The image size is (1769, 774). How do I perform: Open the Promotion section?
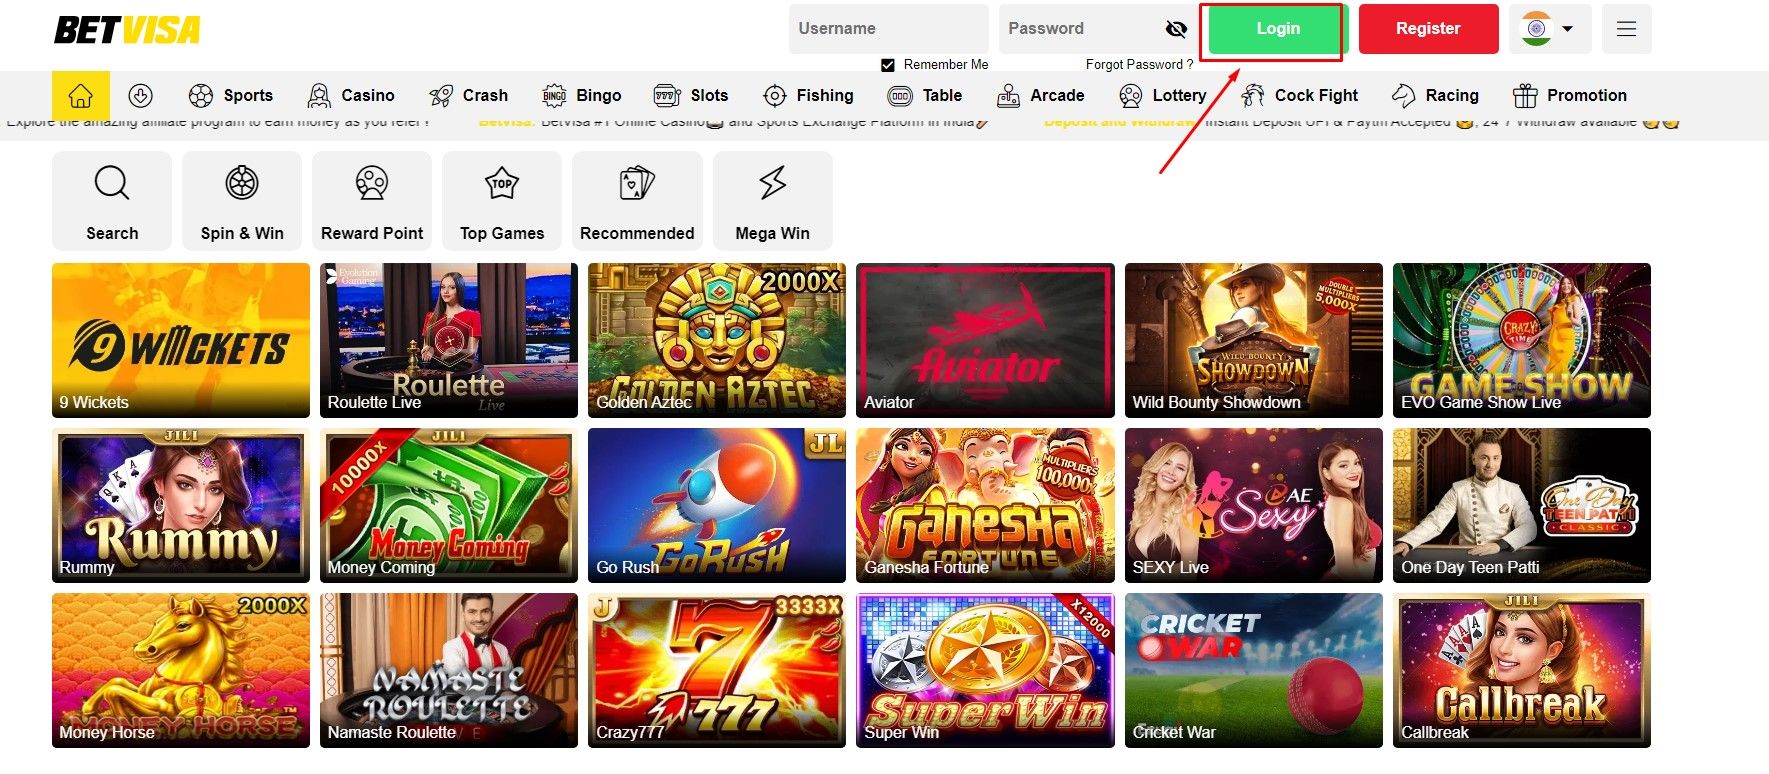pyautogui.click(x=1570, y=96)
